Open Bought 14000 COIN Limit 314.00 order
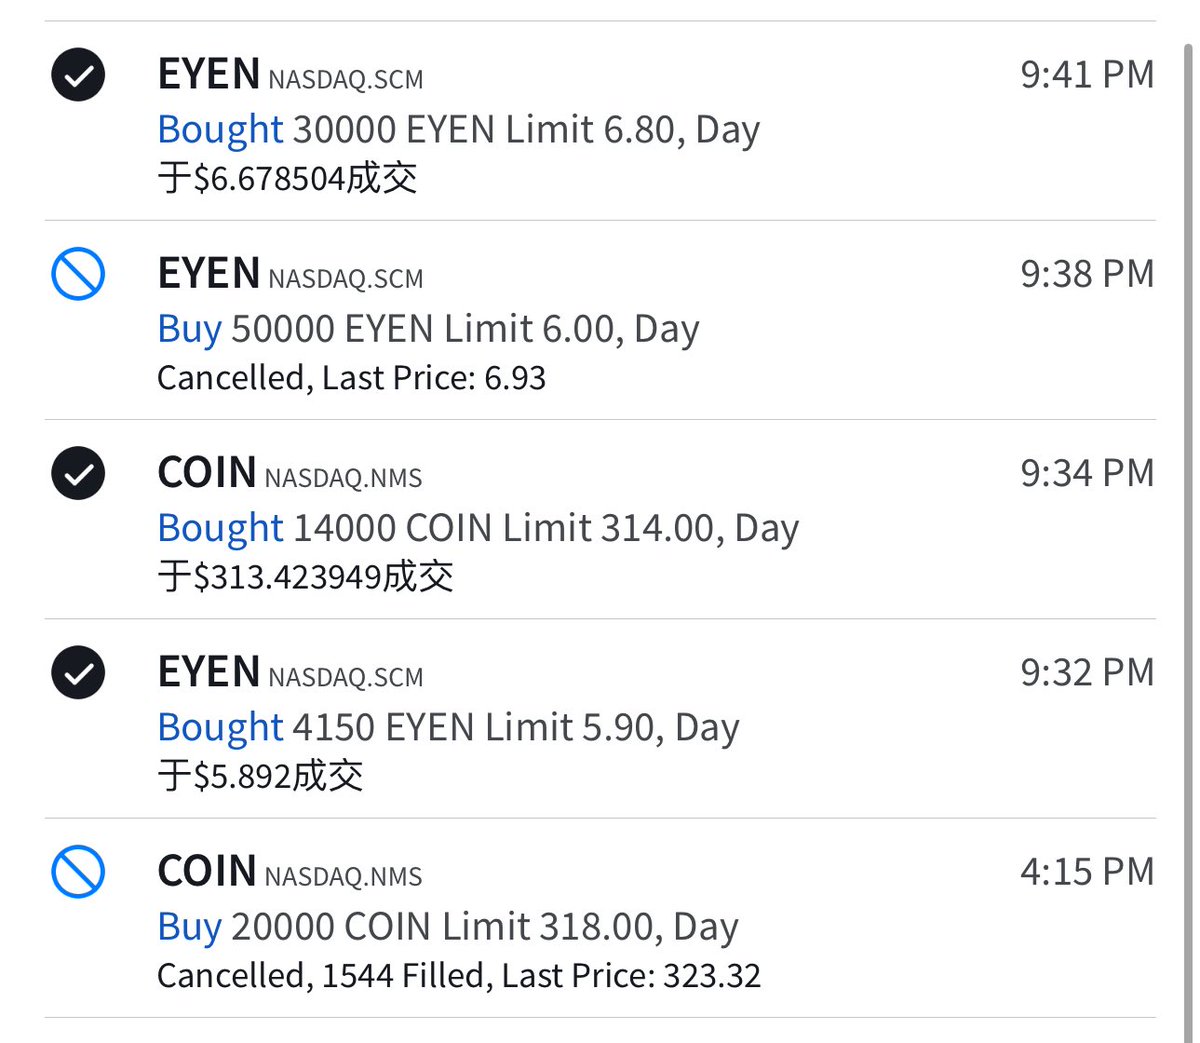The image size is (1200, 1043). tap(478, 528)
